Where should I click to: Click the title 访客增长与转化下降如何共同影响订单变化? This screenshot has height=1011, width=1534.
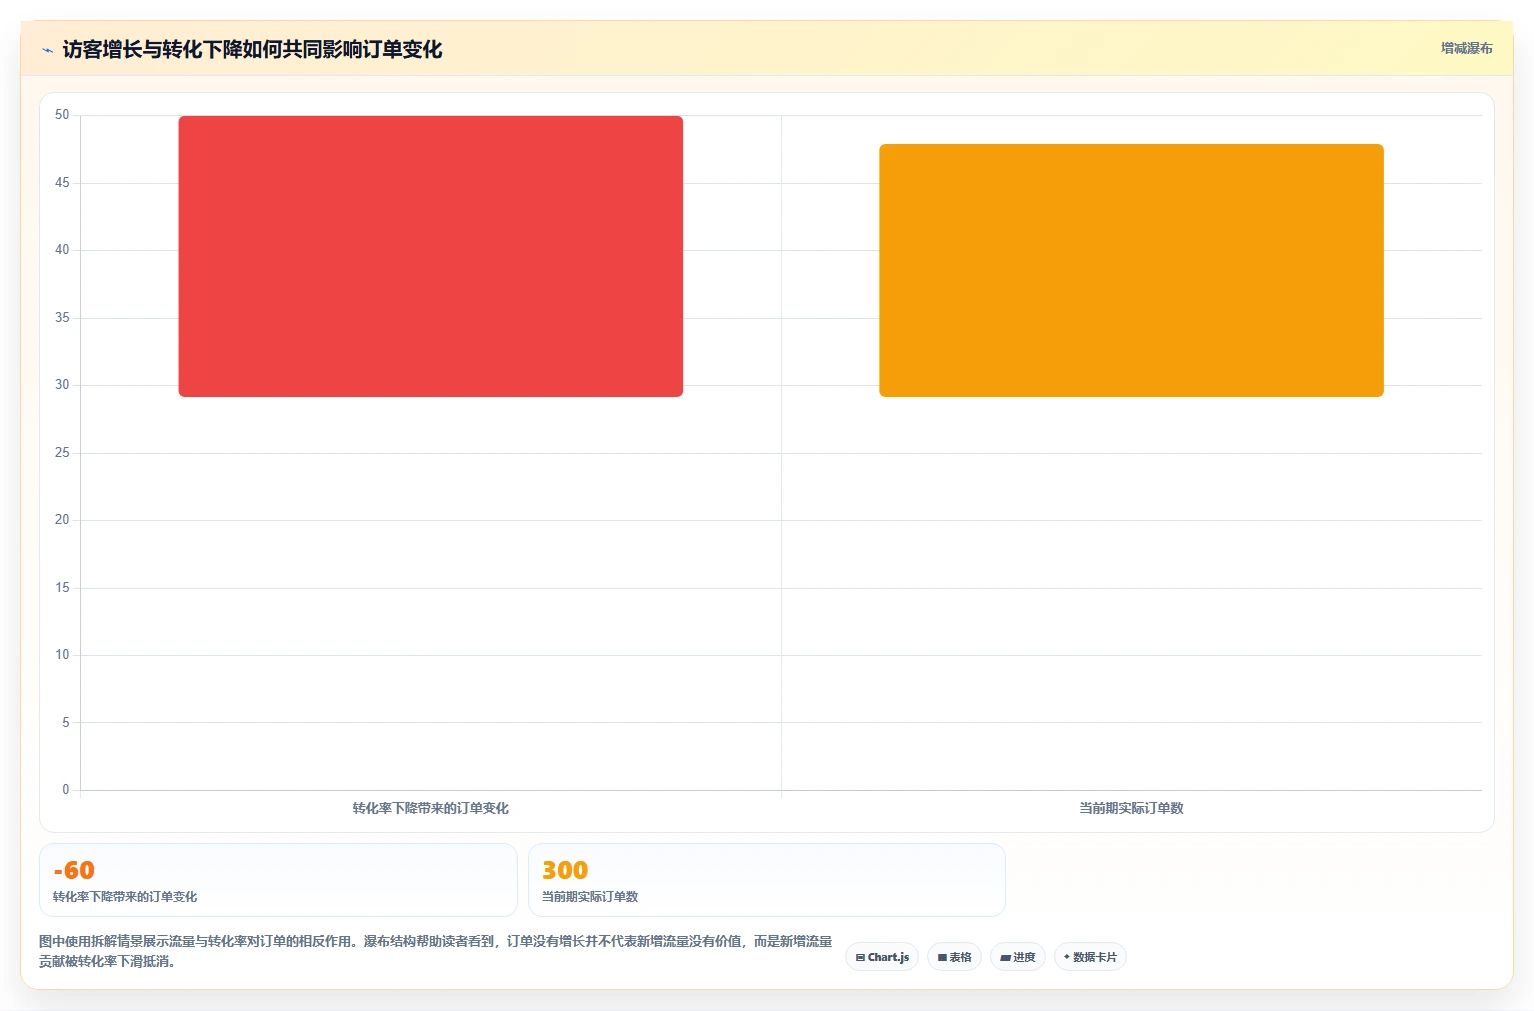point(252,49)
